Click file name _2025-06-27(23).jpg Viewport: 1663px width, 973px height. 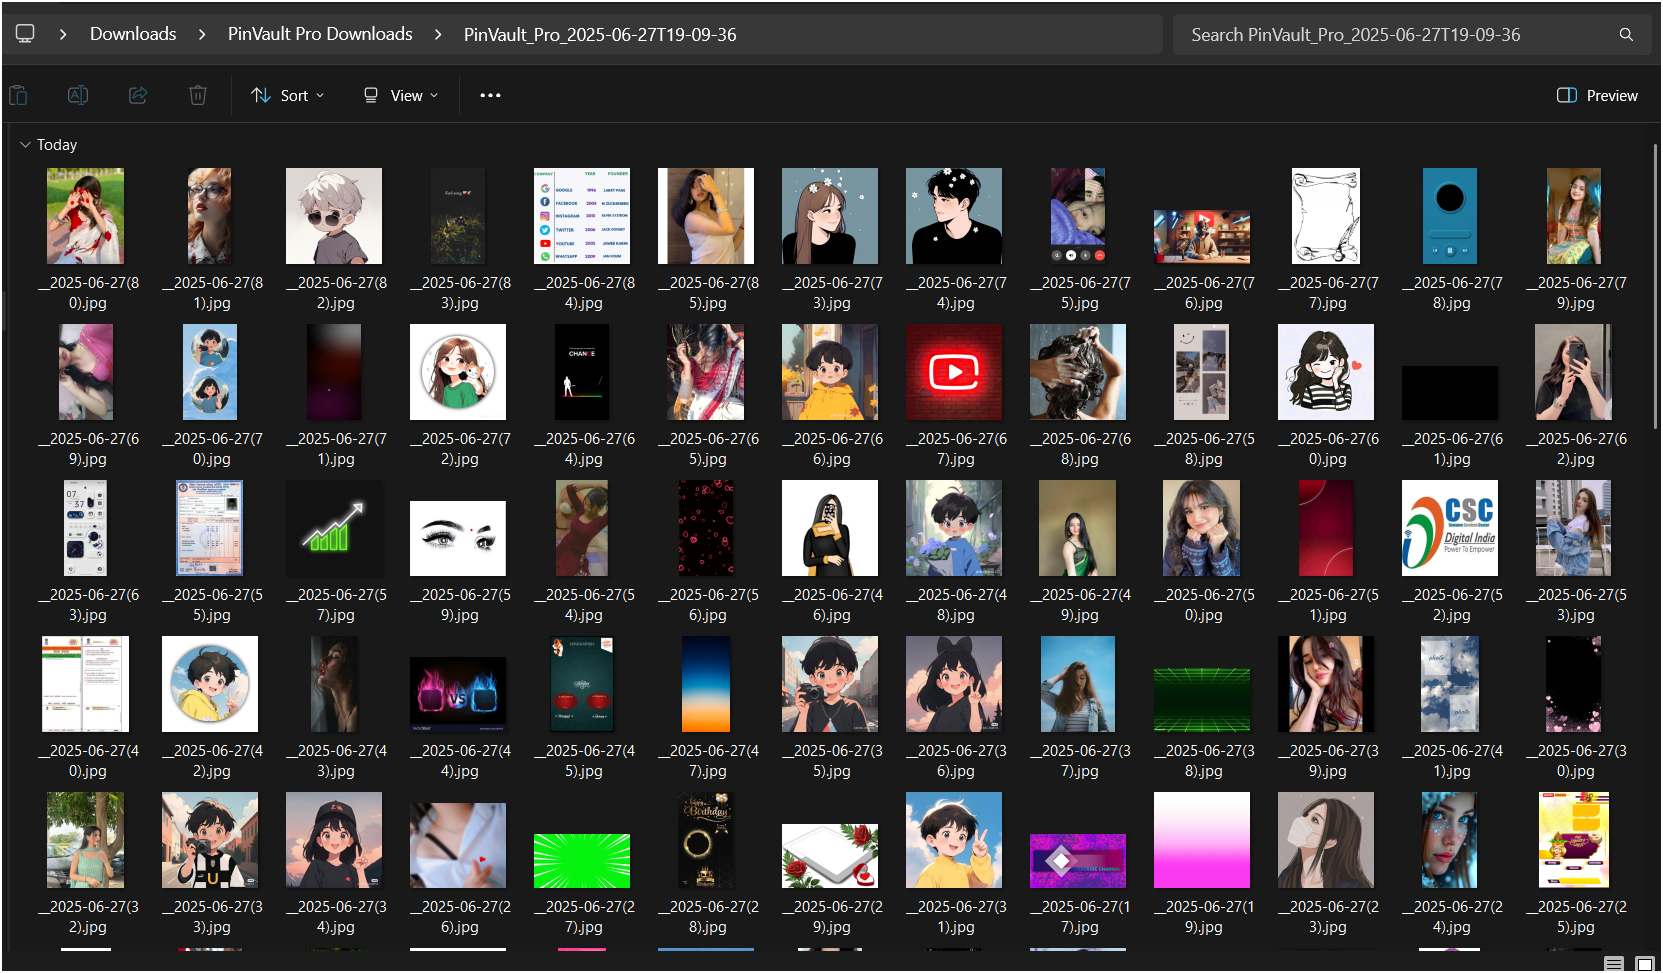point(1328,917)
